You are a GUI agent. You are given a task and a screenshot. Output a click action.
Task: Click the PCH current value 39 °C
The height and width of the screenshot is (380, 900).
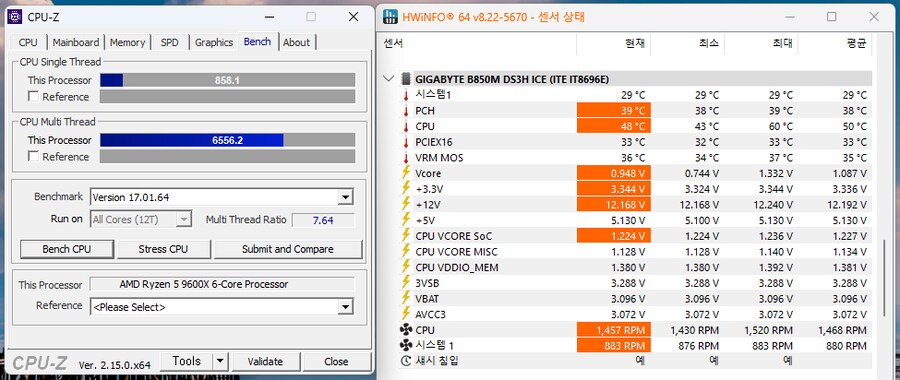pos(614,110)
